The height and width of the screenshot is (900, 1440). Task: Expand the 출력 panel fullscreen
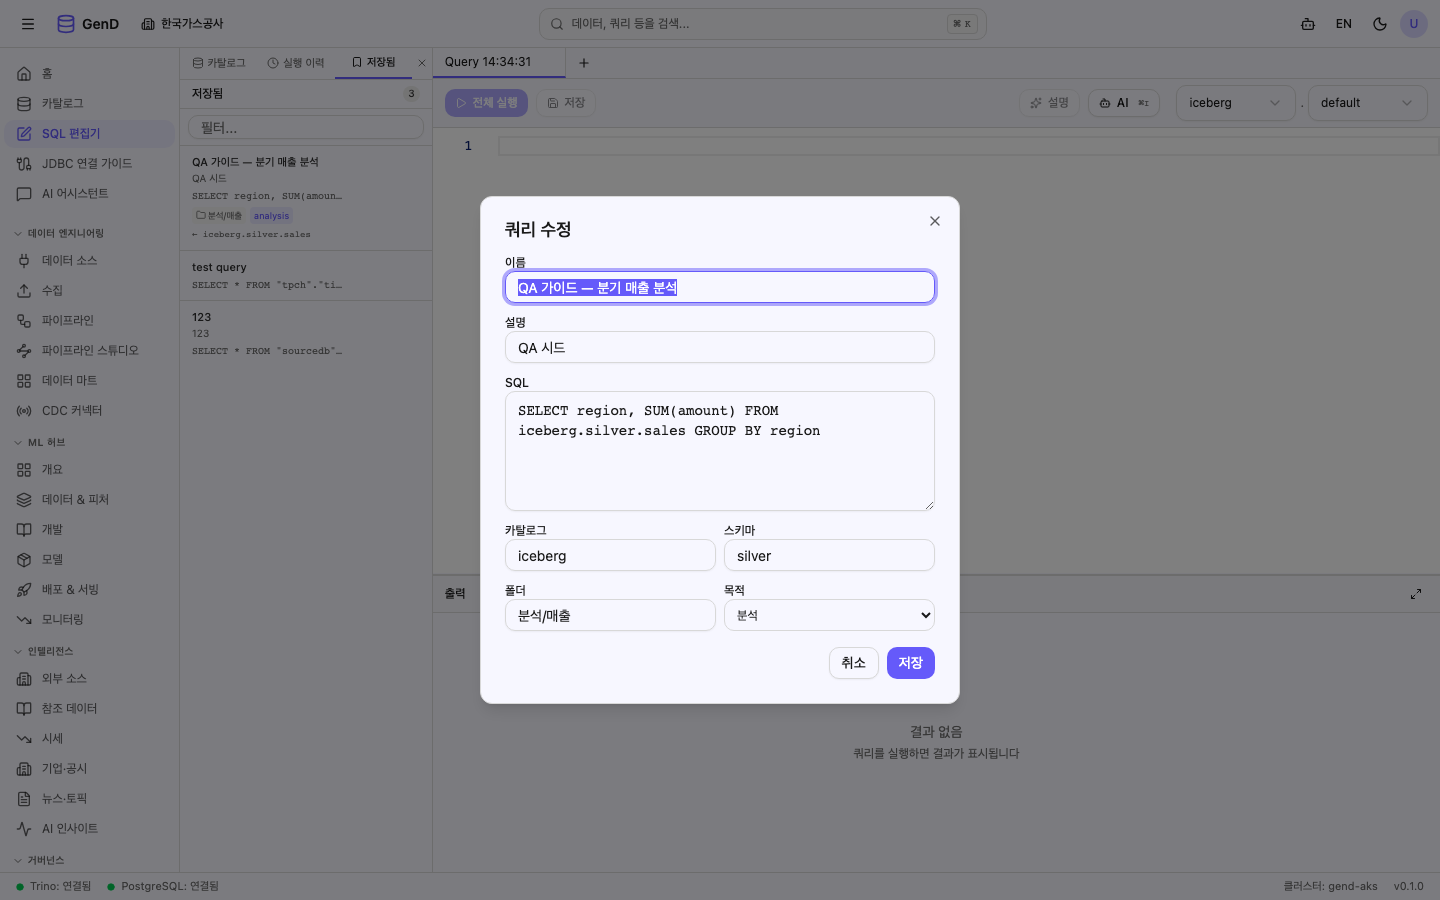point(1416,594)
